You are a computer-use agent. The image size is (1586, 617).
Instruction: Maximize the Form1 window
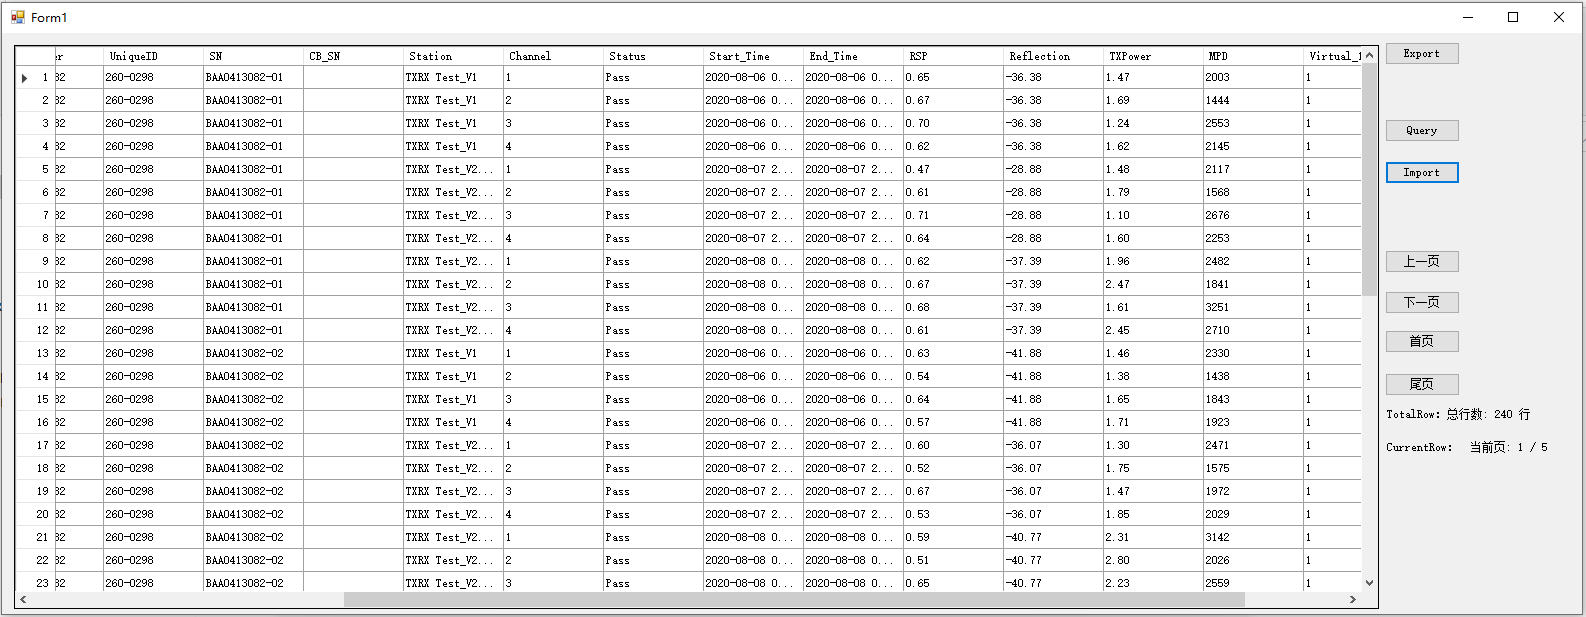tap(1513, 17)
